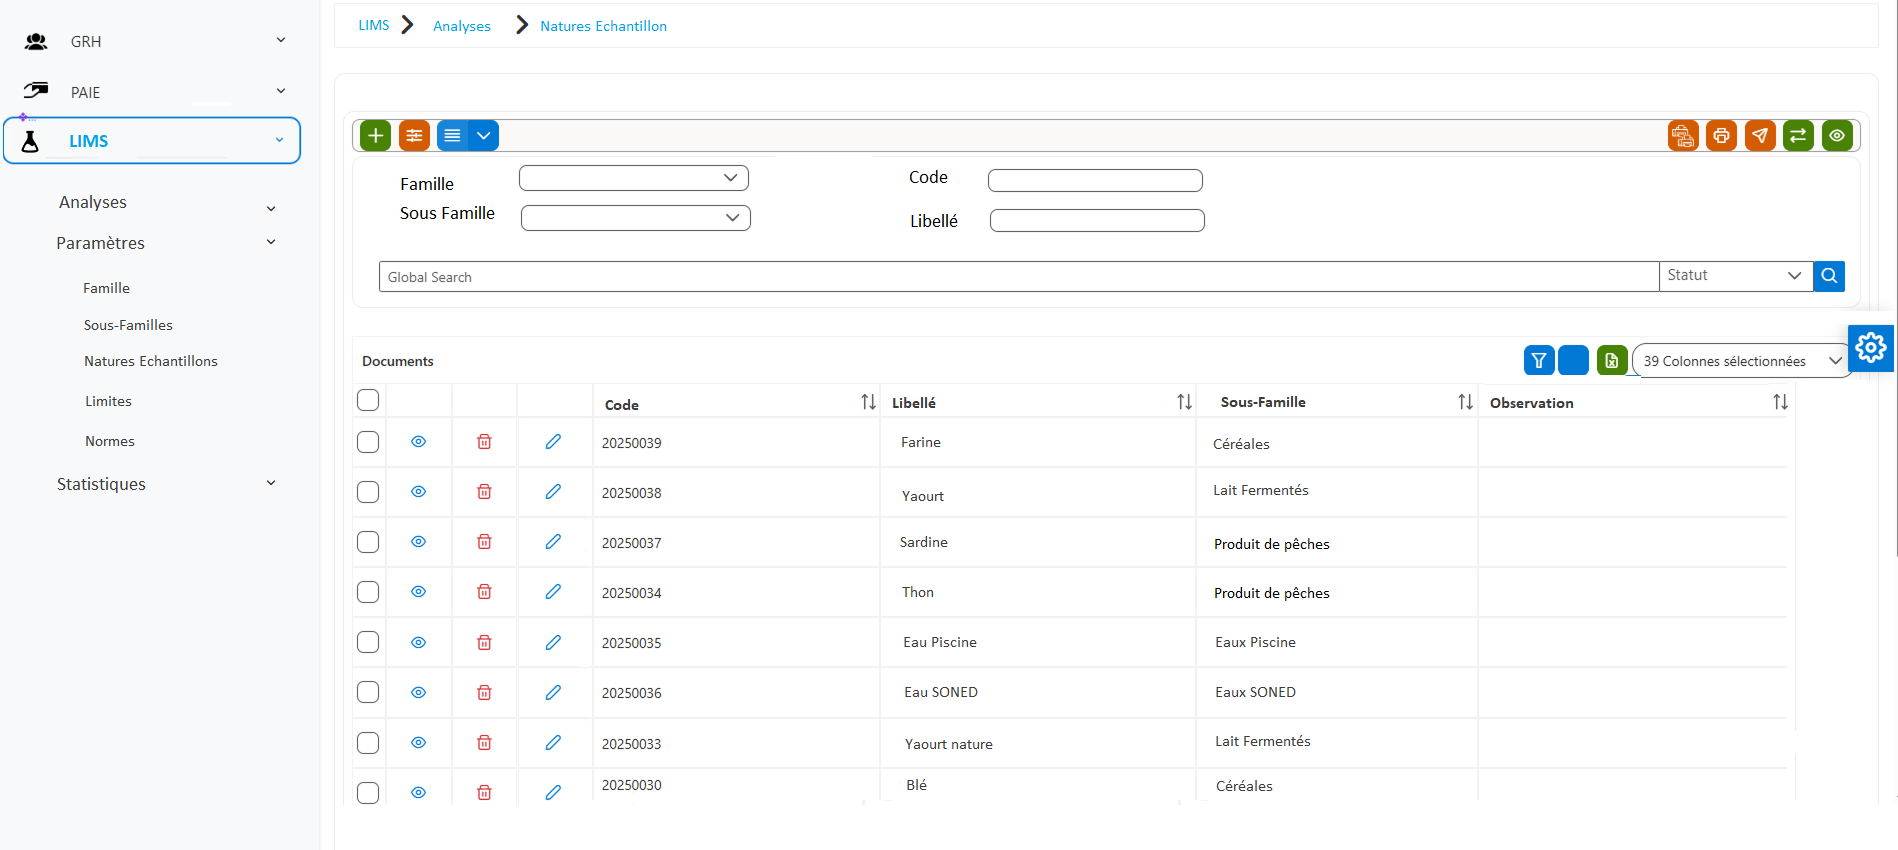View the record 20250039 with eye icon

tap(418, 442)
